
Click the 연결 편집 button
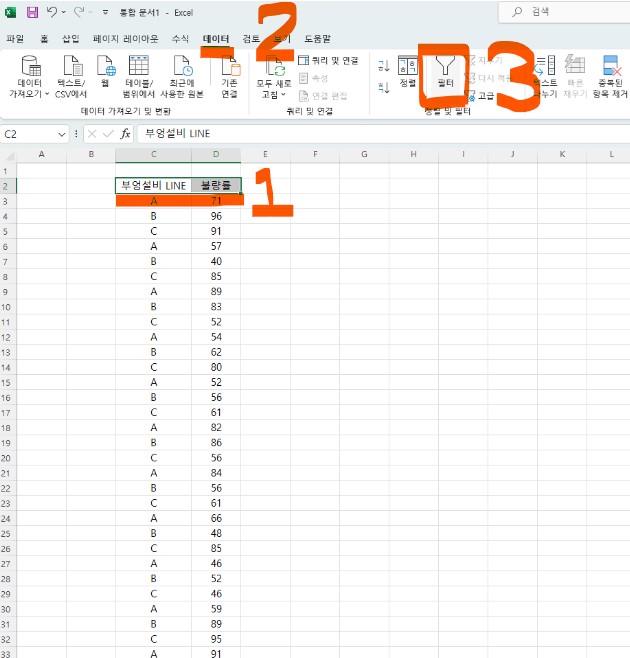tap(323, 96)
